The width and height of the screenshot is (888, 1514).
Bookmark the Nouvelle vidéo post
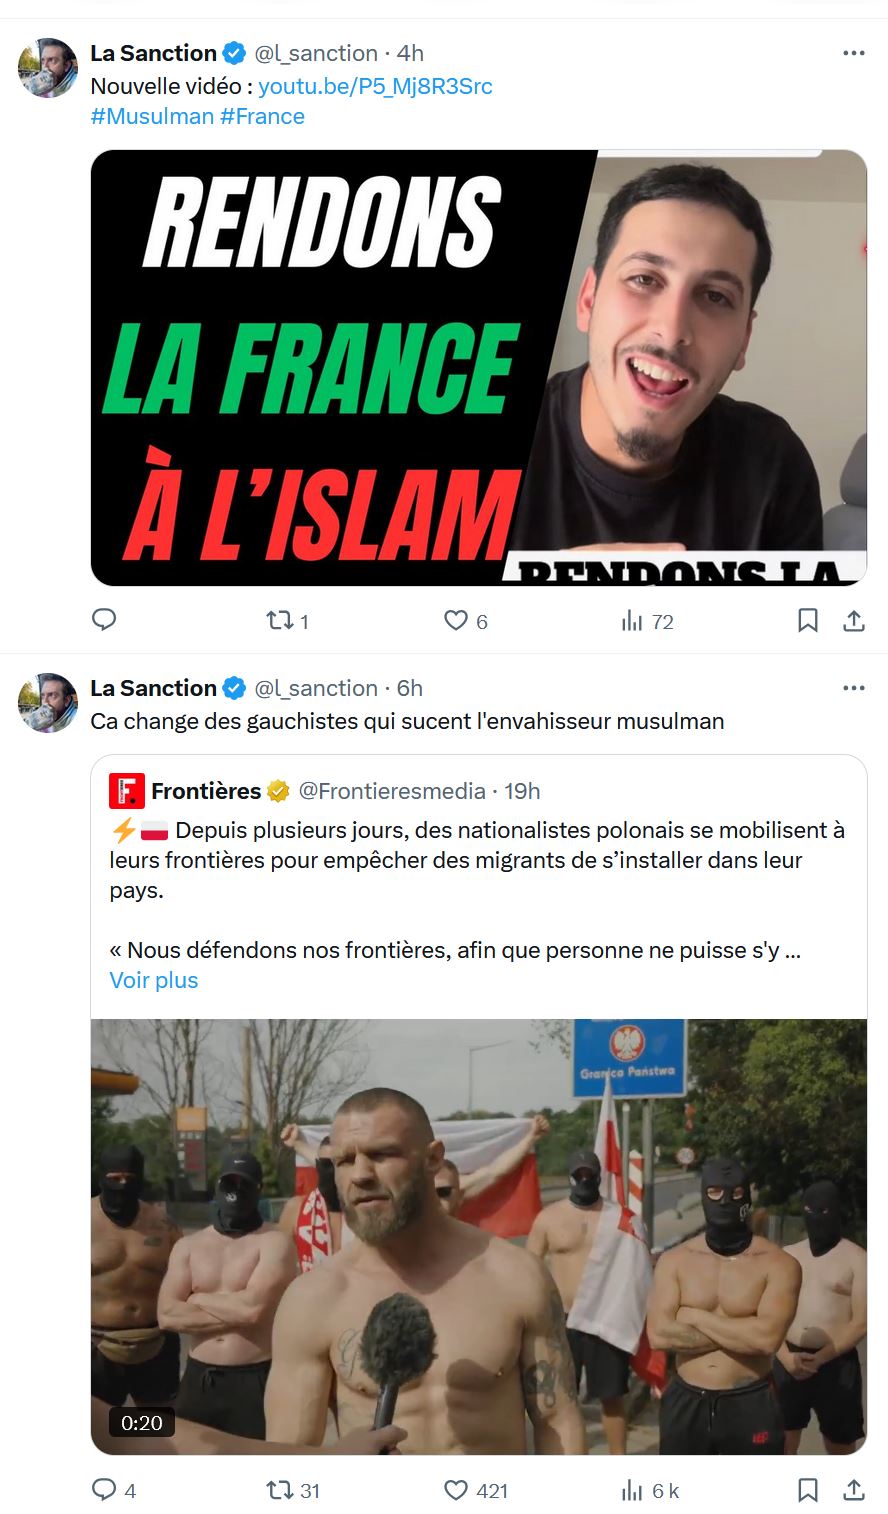(x=808, y=621)
